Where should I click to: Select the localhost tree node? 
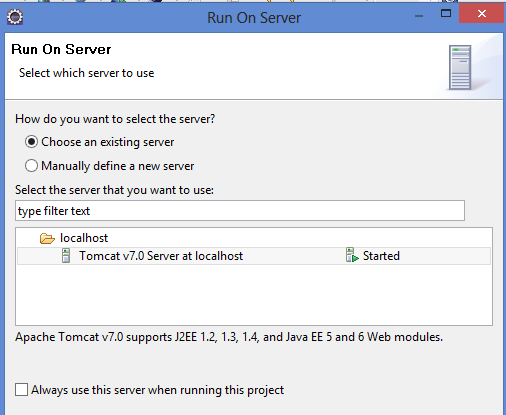(84, 238)
